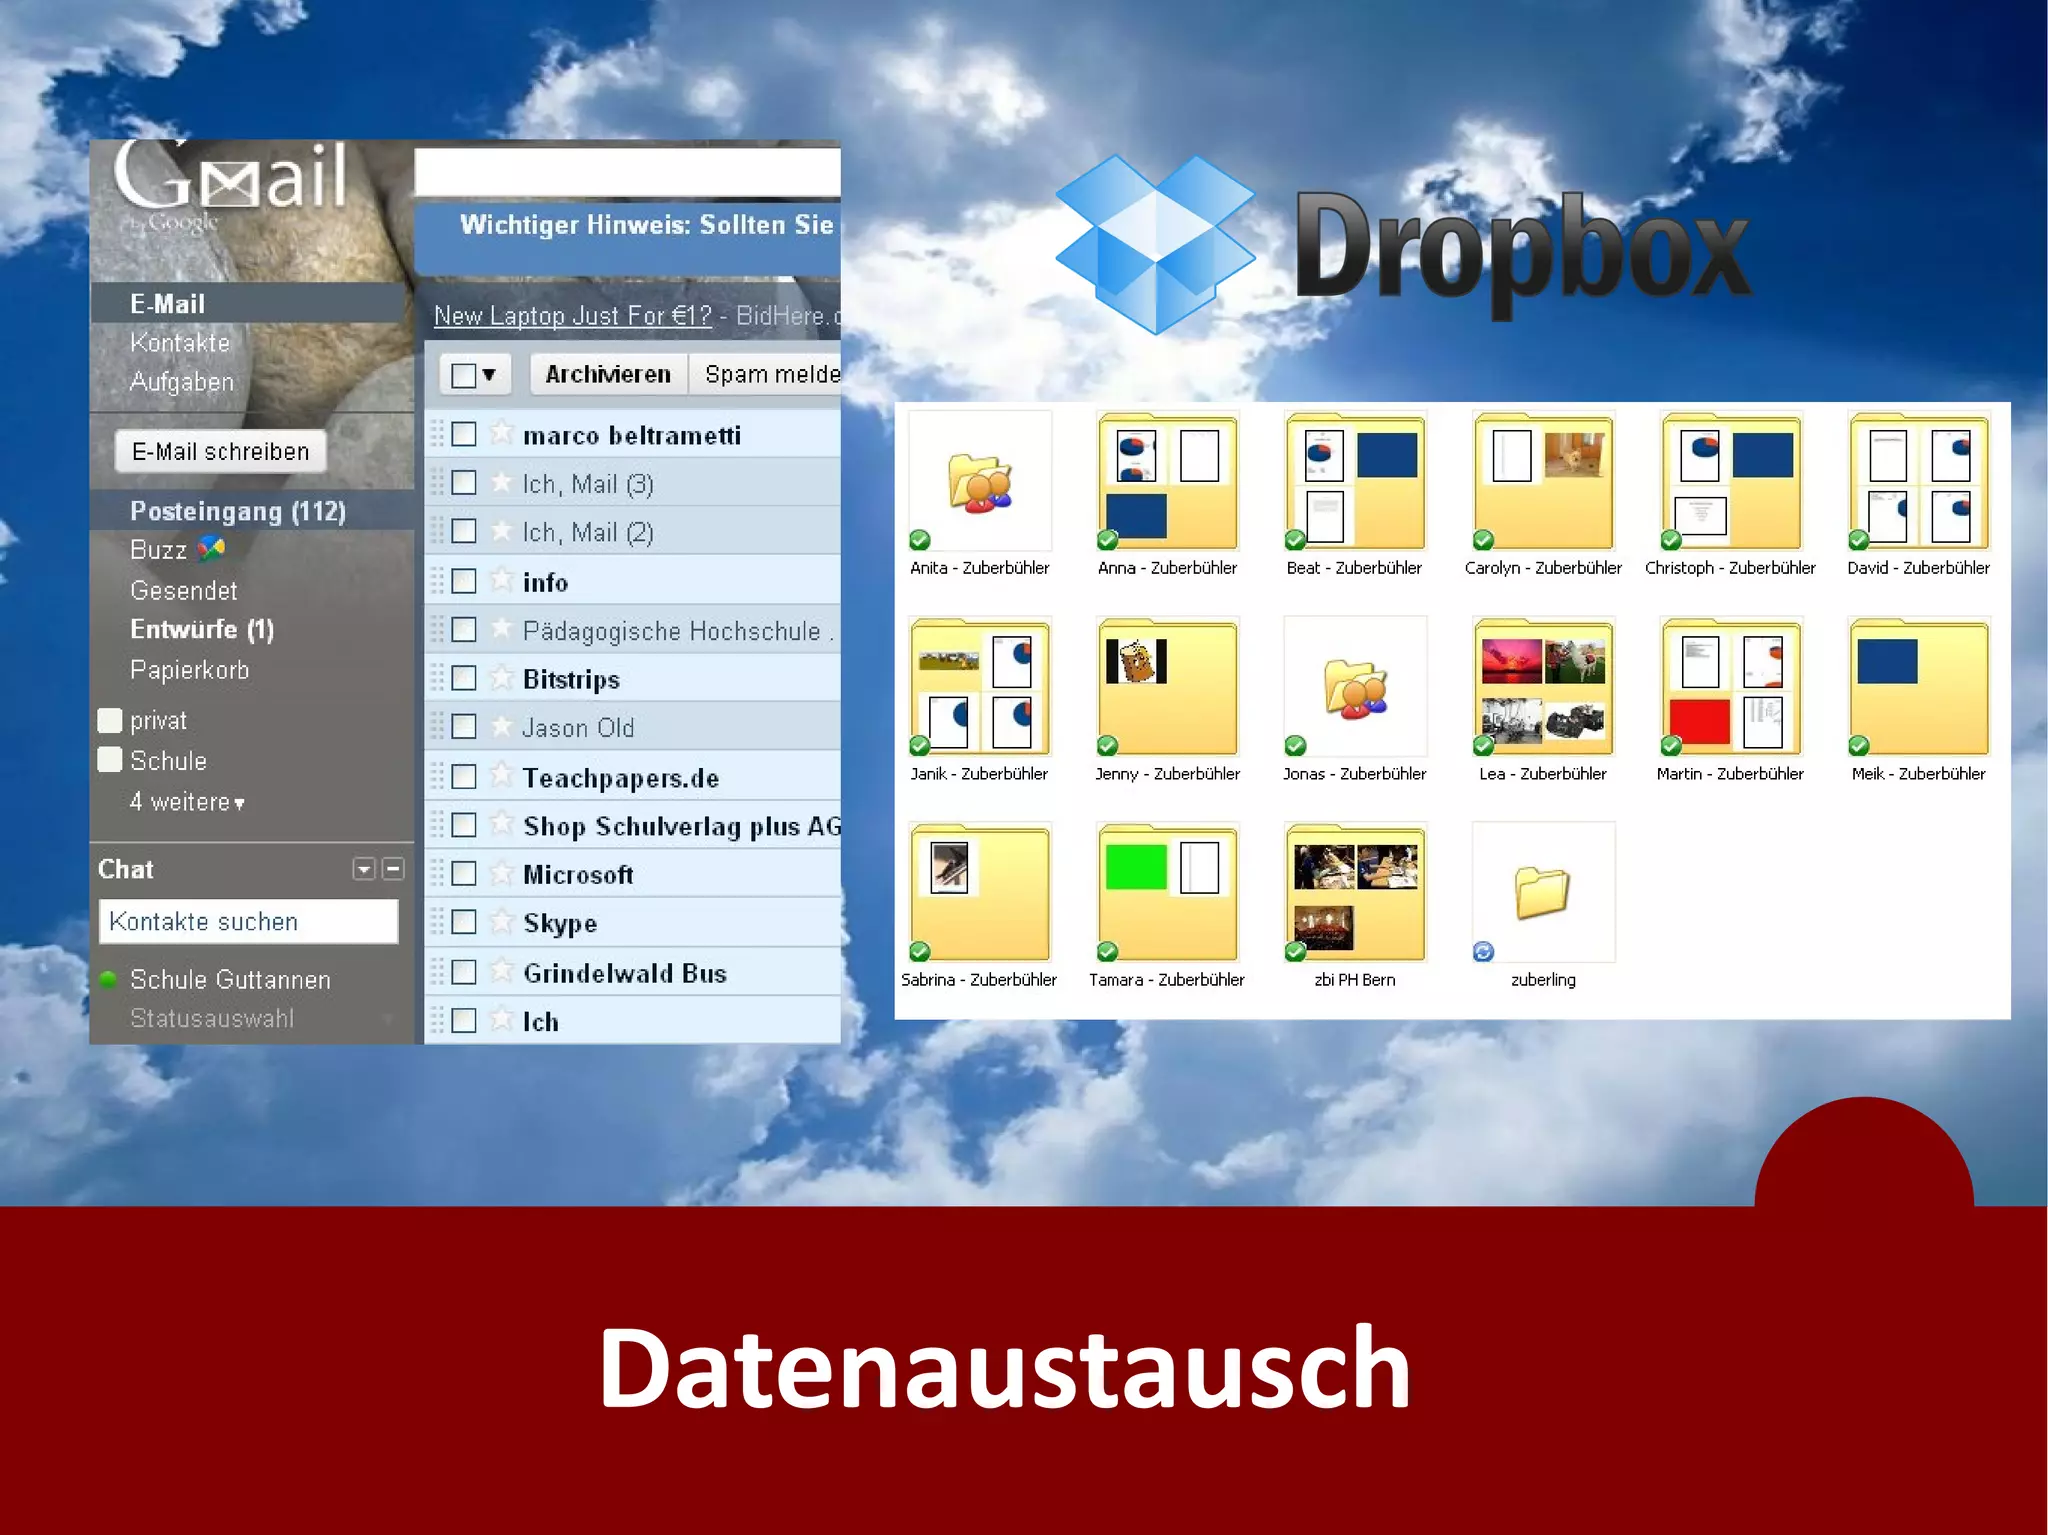Click the Kontakte suchen search field
The height and width of the screenshot is (1535, 2048).
coord(249,921)
